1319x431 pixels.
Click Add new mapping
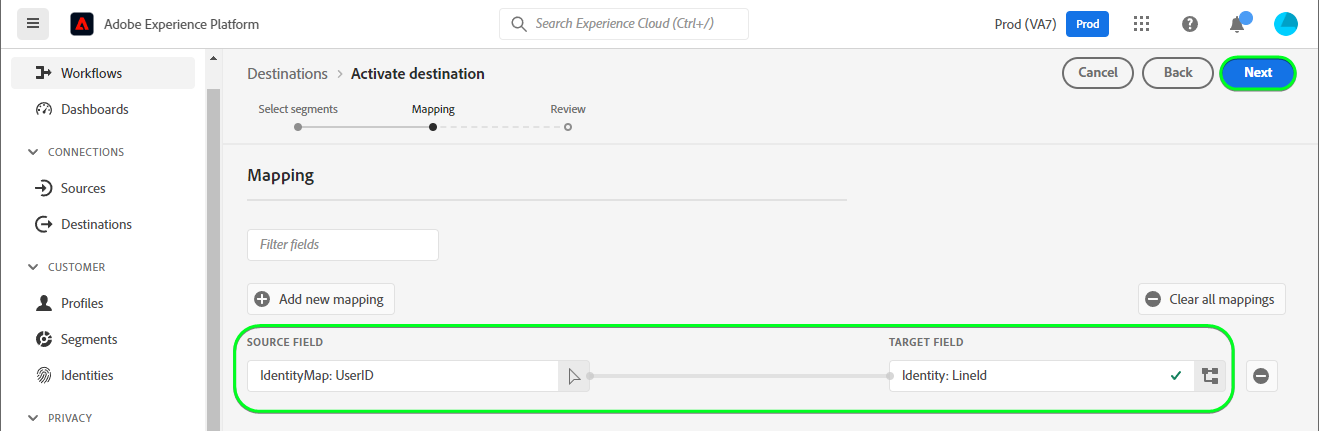pyautogui.click(x=321, y=299)
